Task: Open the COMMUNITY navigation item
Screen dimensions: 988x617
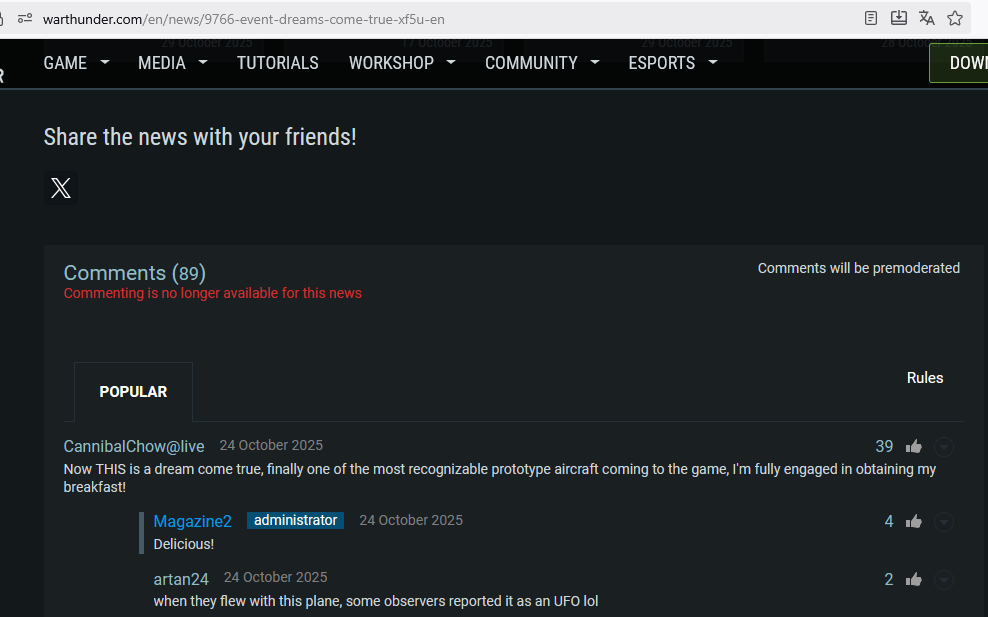Action: tap(531, 63)
